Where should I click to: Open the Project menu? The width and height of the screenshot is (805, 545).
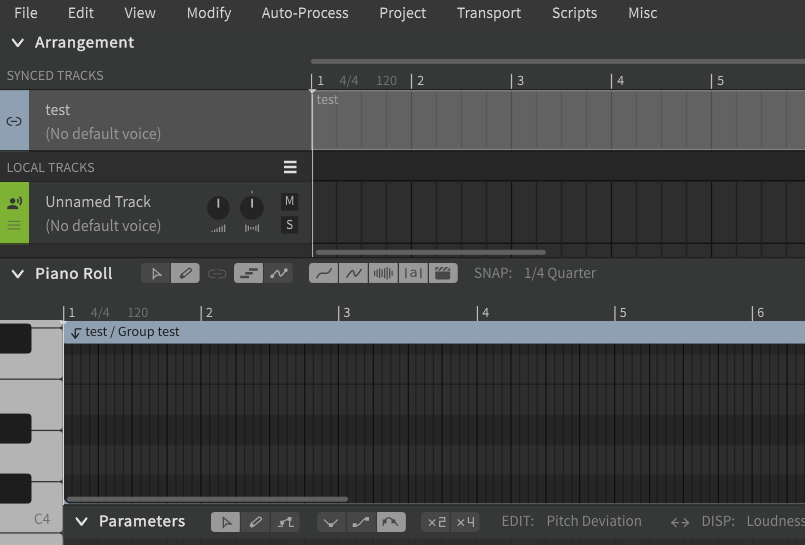[x=402, y=13]
